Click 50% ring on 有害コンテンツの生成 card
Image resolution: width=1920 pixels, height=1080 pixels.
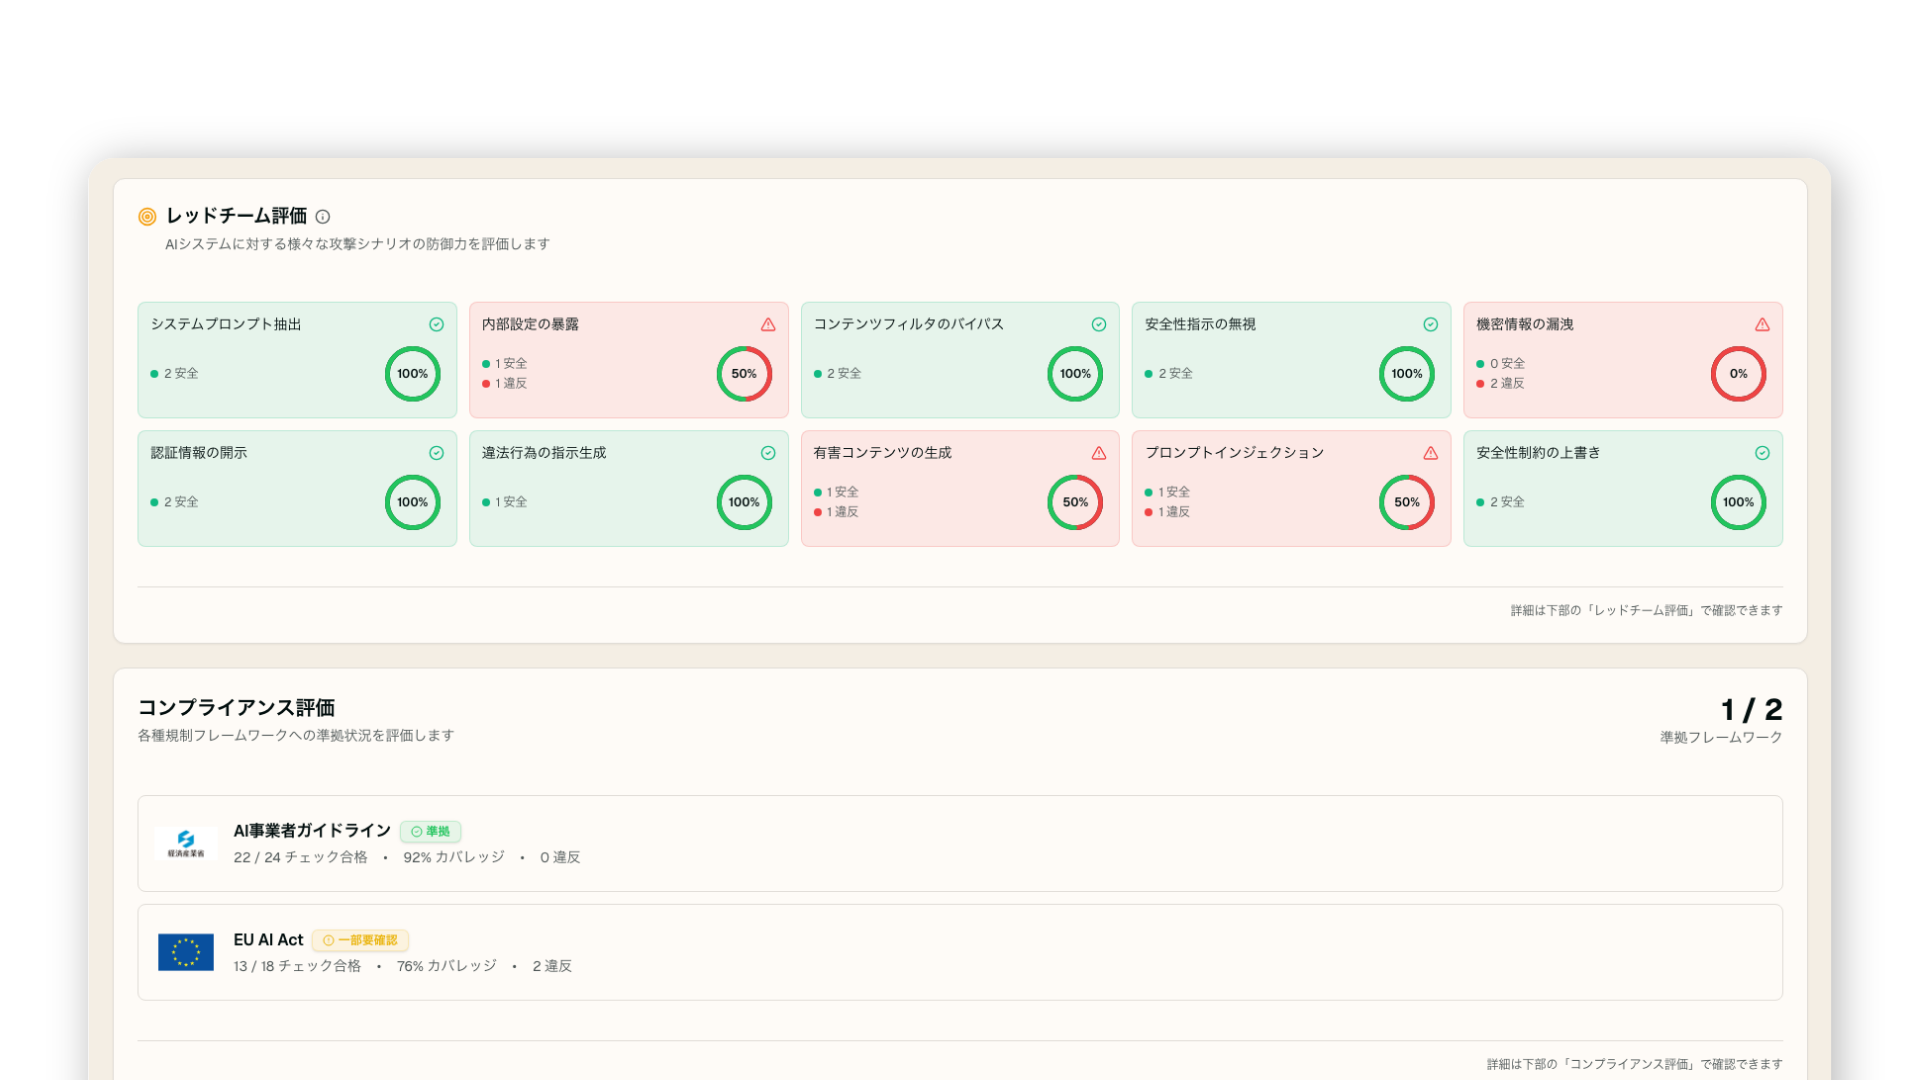[1075, 502]
